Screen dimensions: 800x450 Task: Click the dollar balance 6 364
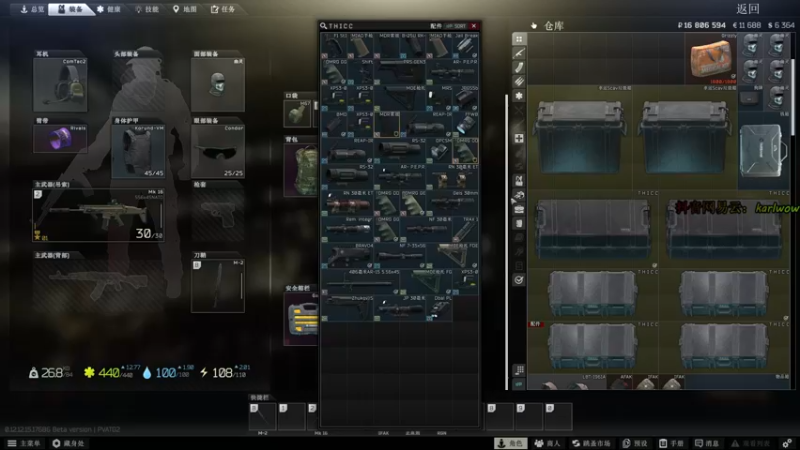click(781, 25)
